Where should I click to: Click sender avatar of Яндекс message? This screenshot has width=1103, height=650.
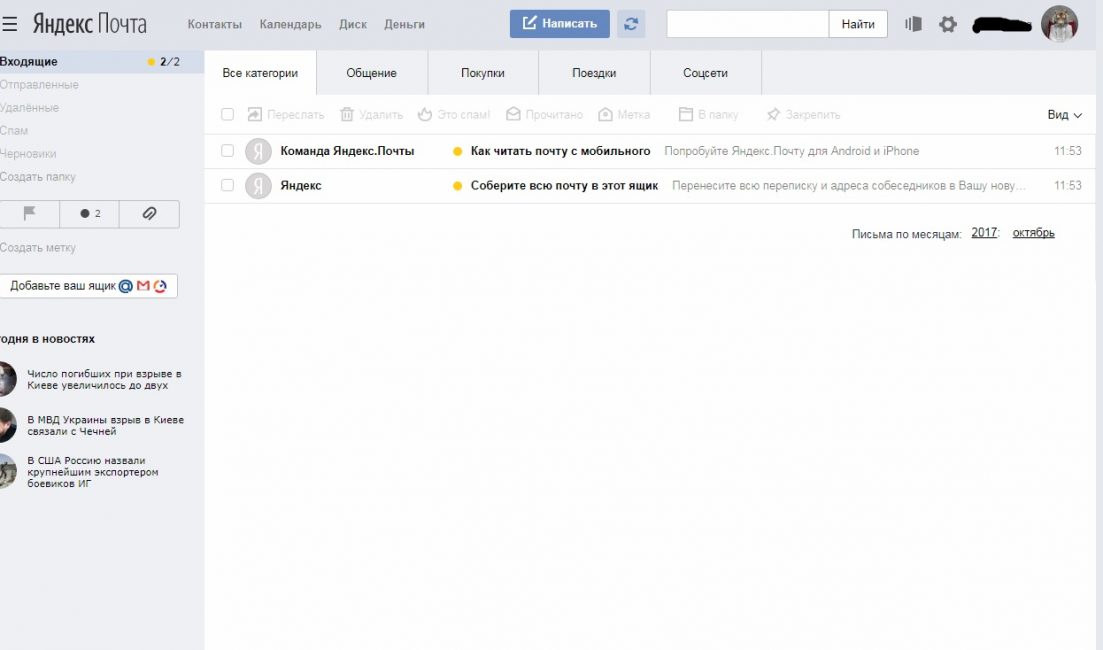tap(258, 186)
